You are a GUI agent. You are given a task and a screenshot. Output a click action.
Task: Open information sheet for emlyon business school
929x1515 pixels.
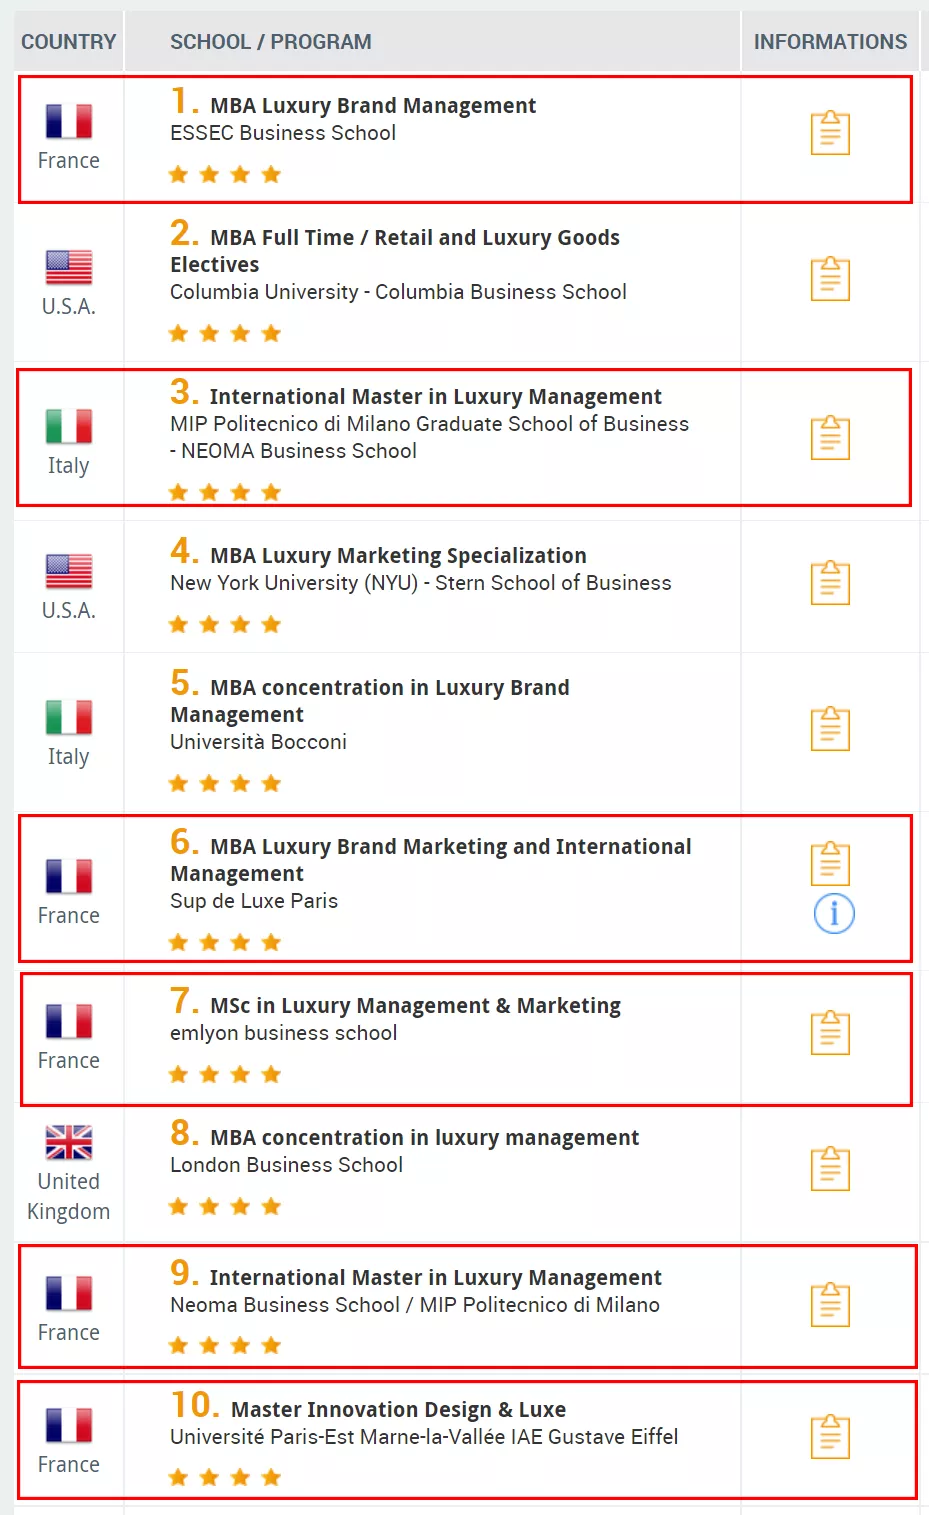click(x=830, y=1032)
